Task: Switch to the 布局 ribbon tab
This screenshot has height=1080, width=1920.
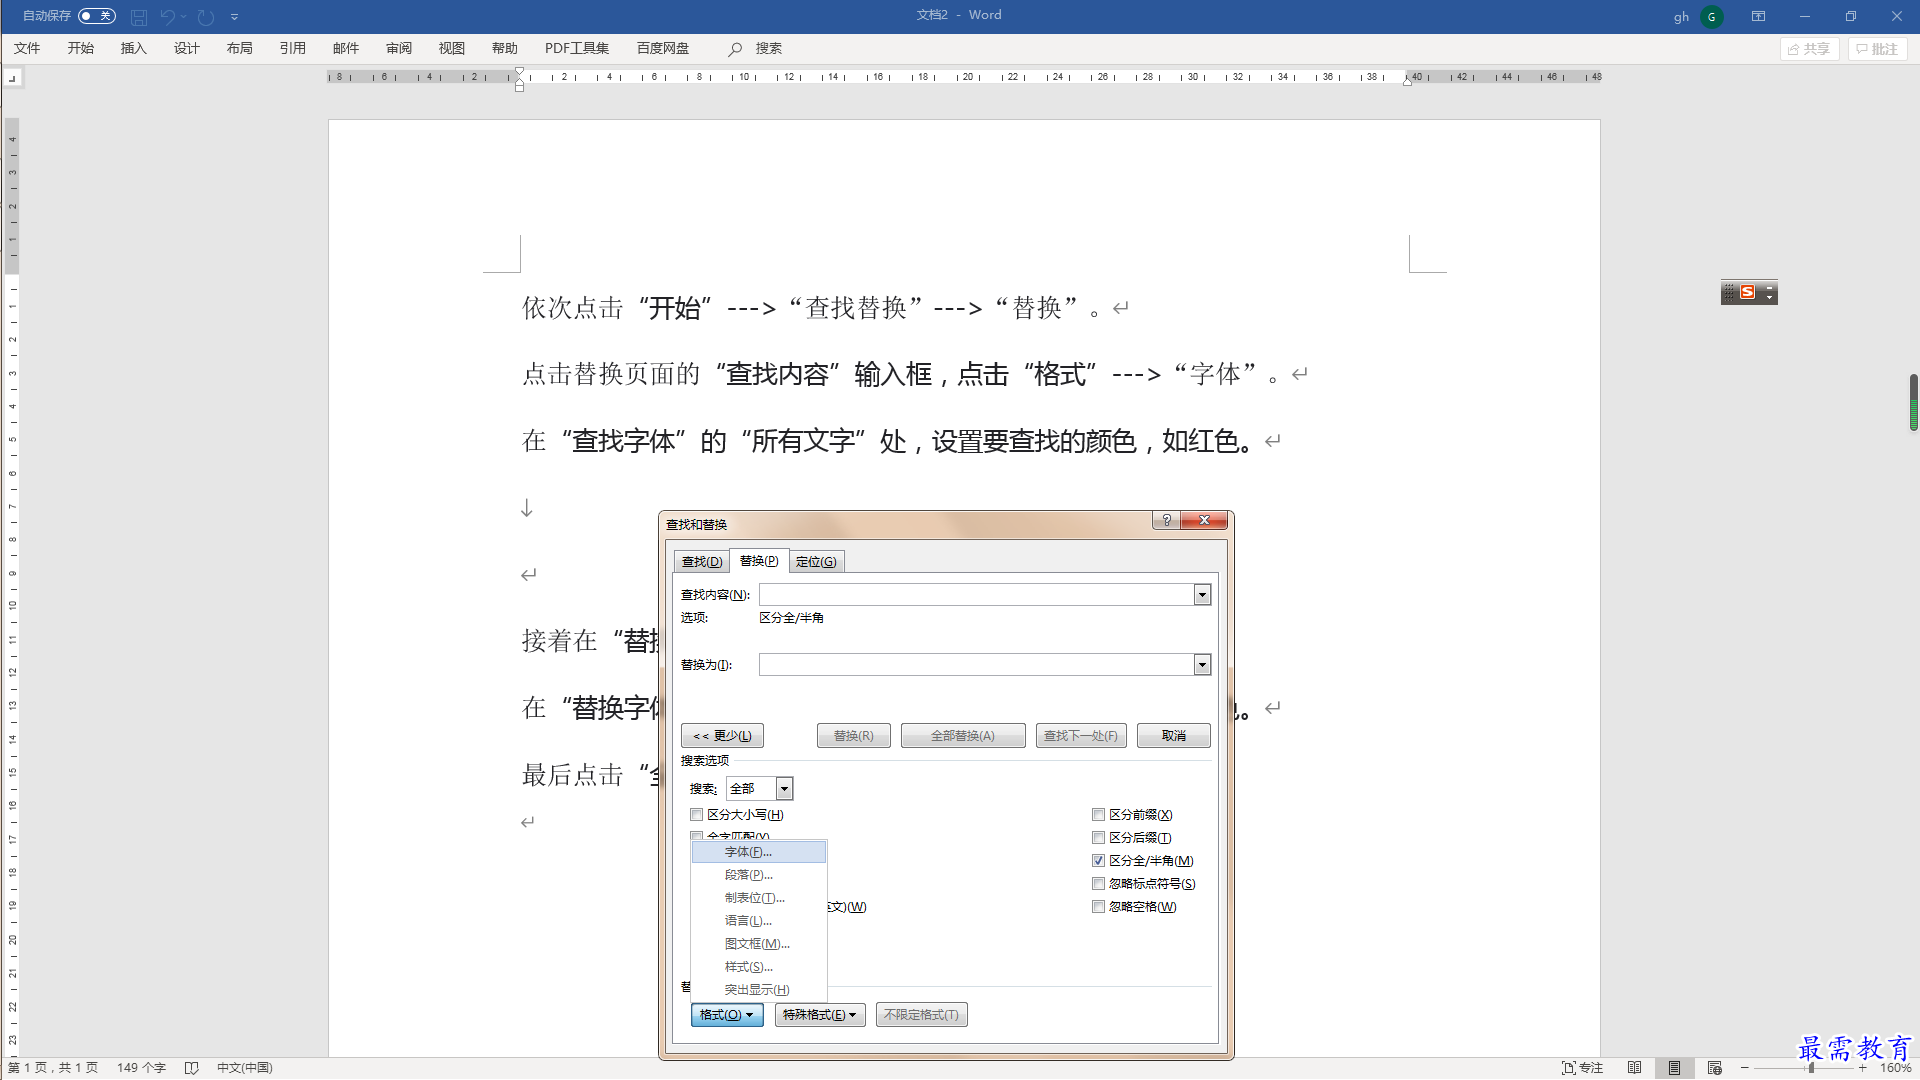Action: (x=239, y=48)
